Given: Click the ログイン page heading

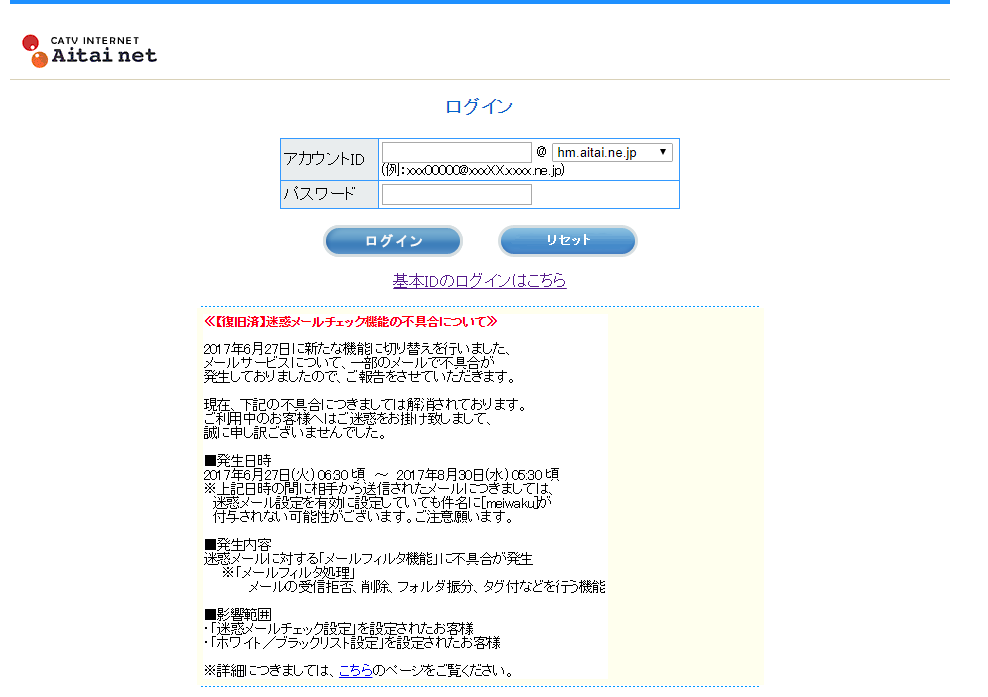Looking at the screenshot, I should click(479, 107).
